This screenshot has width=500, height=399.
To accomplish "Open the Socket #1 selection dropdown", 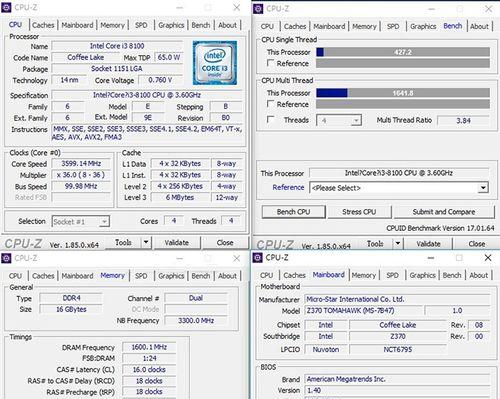I will tap(81, 222).
